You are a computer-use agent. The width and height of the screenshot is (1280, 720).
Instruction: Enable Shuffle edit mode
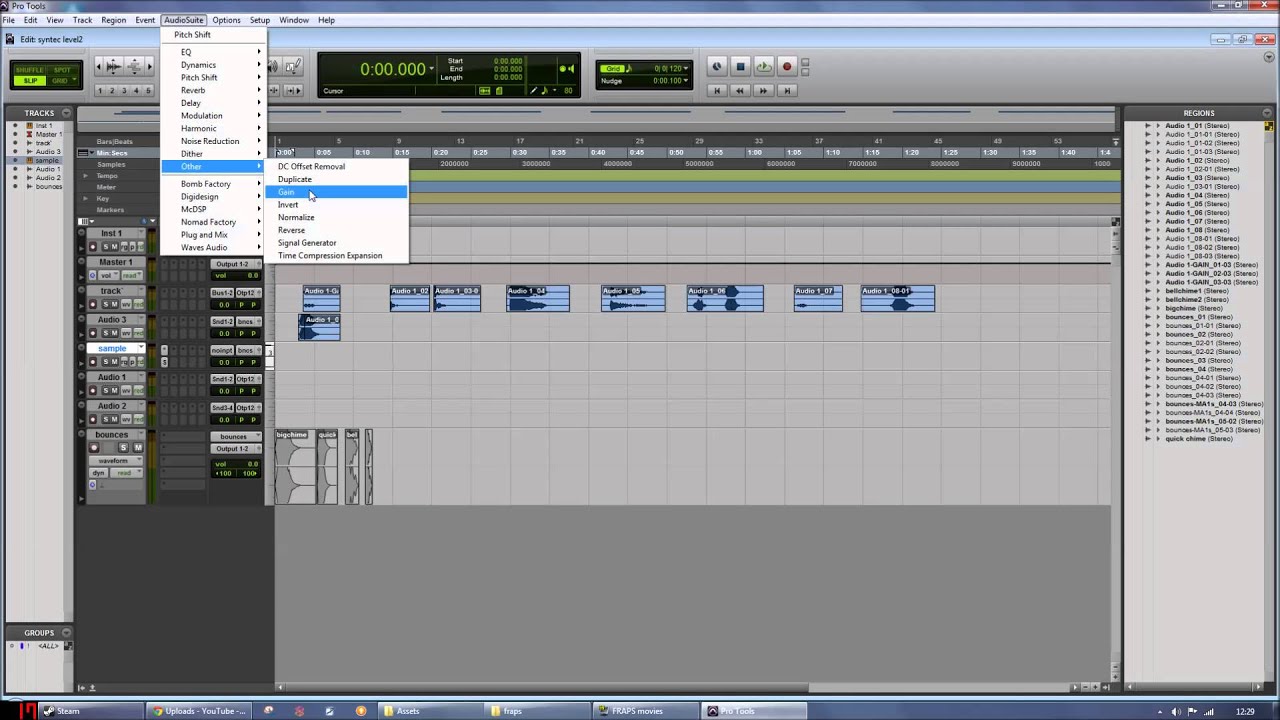point(31,70)
